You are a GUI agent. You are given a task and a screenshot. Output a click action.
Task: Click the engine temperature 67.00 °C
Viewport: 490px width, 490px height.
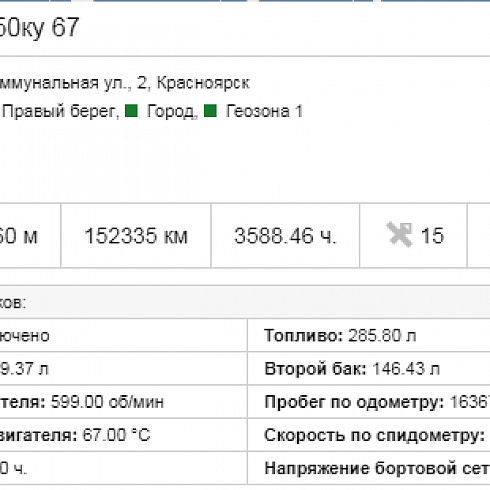pos(116,435)
